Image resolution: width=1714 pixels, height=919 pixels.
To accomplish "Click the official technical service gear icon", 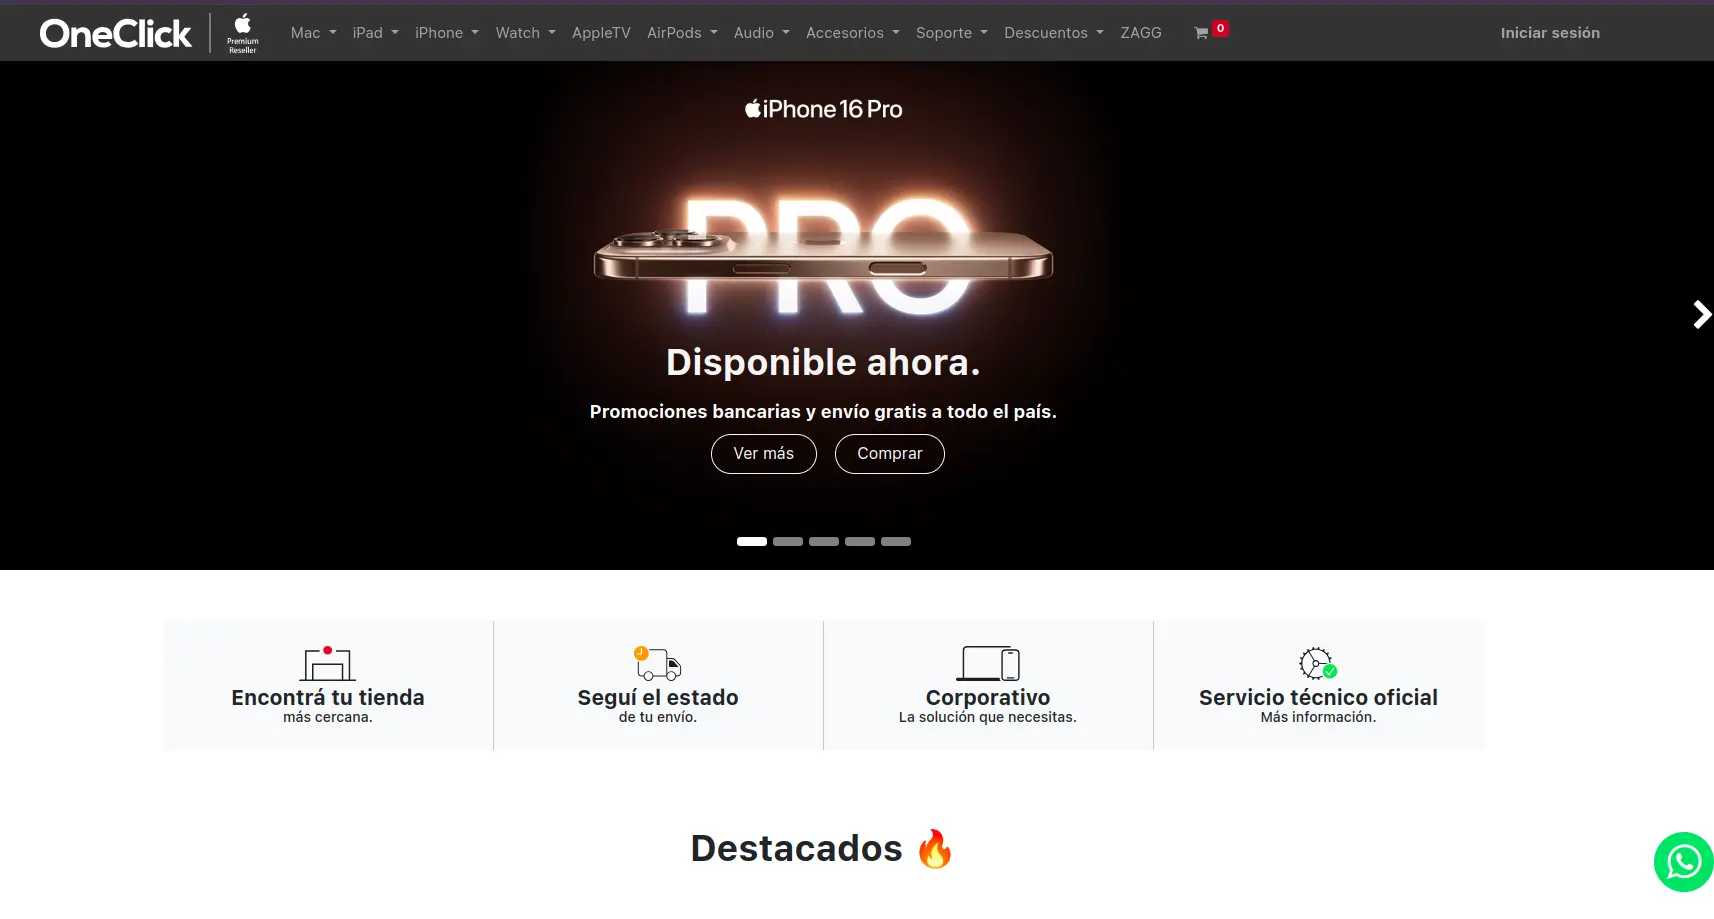I will tap(1318, 663).
